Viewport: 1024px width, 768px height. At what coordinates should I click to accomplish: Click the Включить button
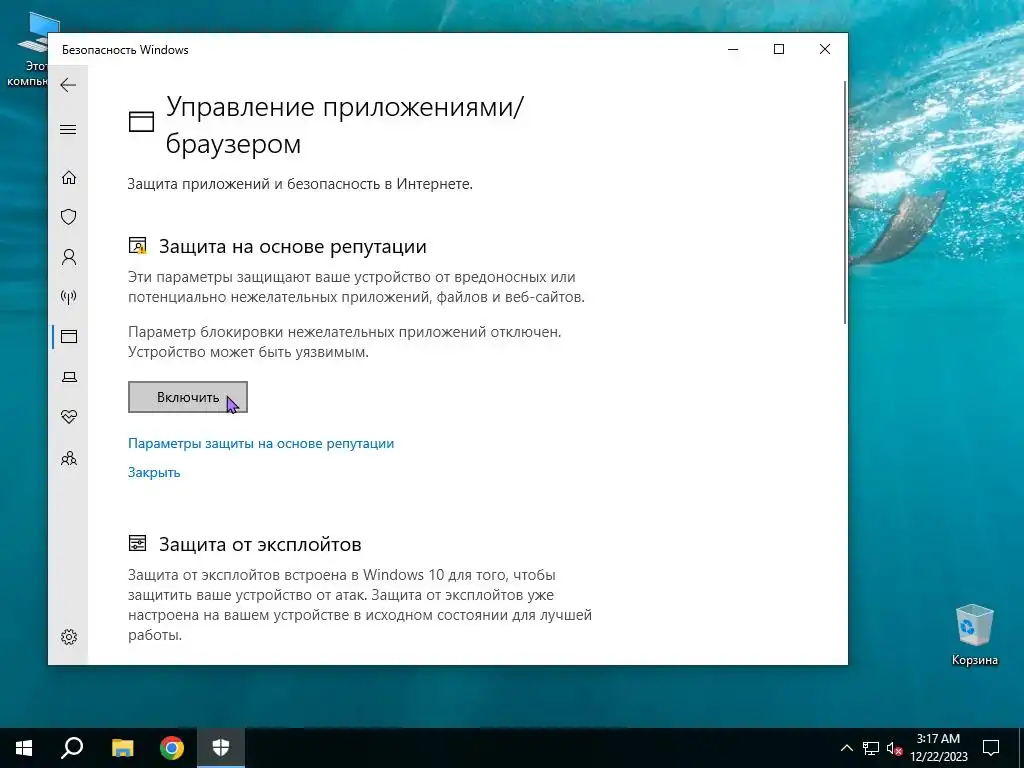point(187,397)
